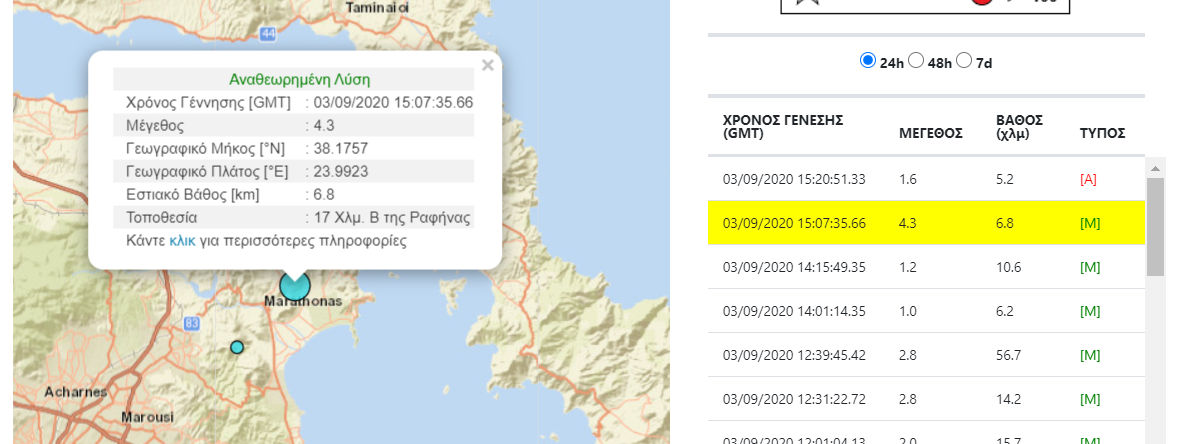1184x444 pixels.
Task: Click the route 44 road shield
Action: (267, 34)
